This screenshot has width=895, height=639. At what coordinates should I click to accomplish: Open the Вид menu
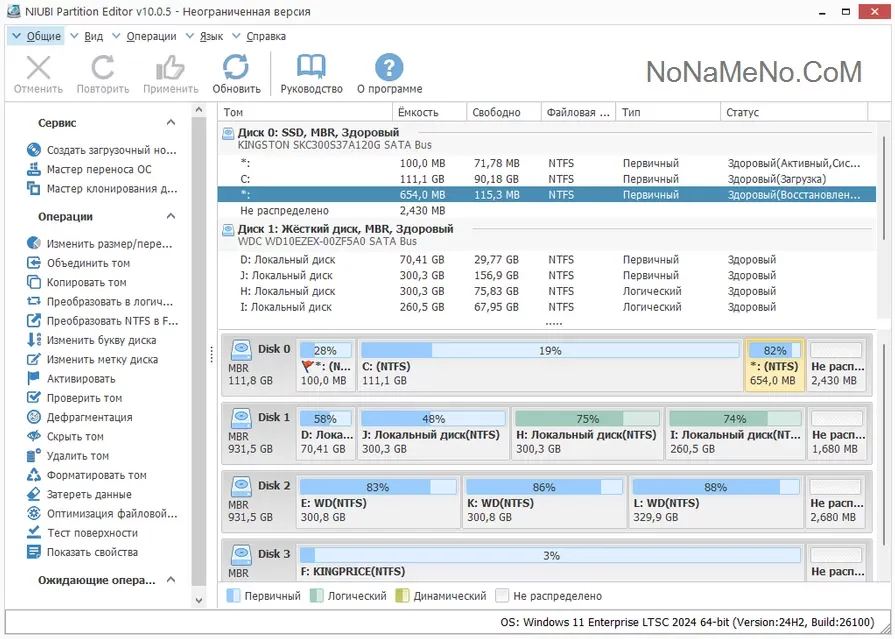pos(94,36)
